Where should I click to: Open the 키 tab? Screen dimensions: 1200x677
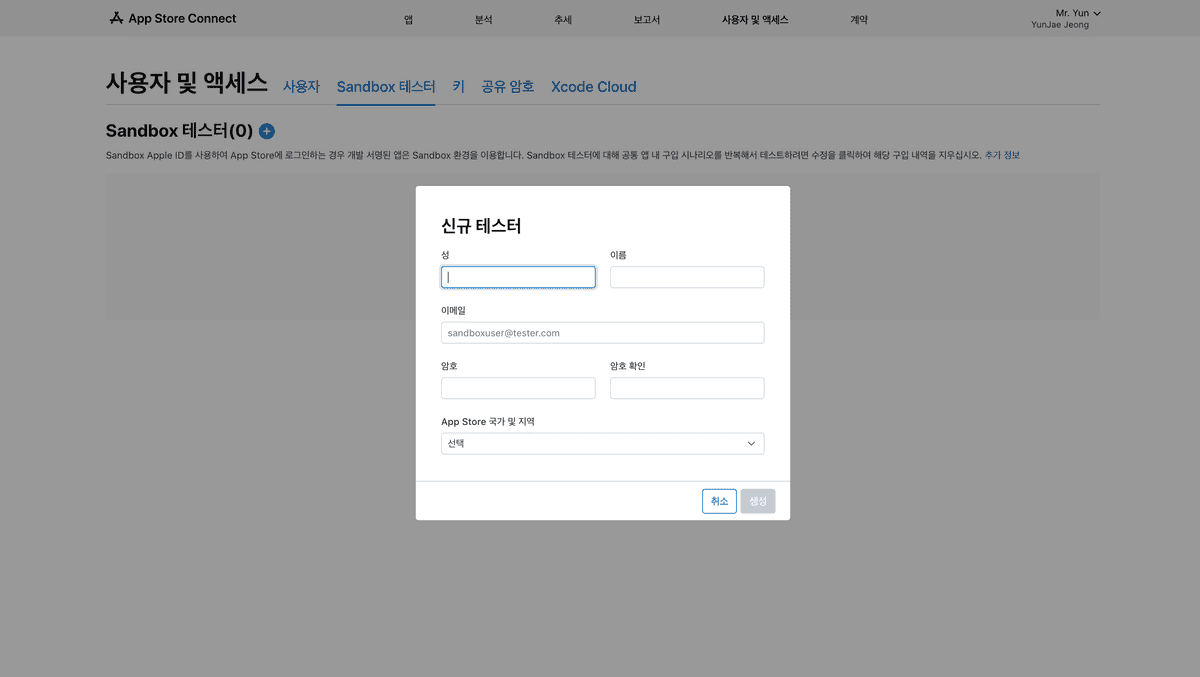point(458,87)
